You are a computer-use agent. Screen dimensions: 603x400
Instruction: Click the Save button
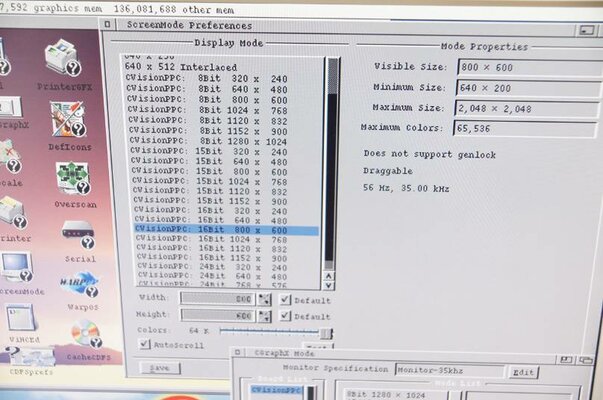click(x=161, y=368)
